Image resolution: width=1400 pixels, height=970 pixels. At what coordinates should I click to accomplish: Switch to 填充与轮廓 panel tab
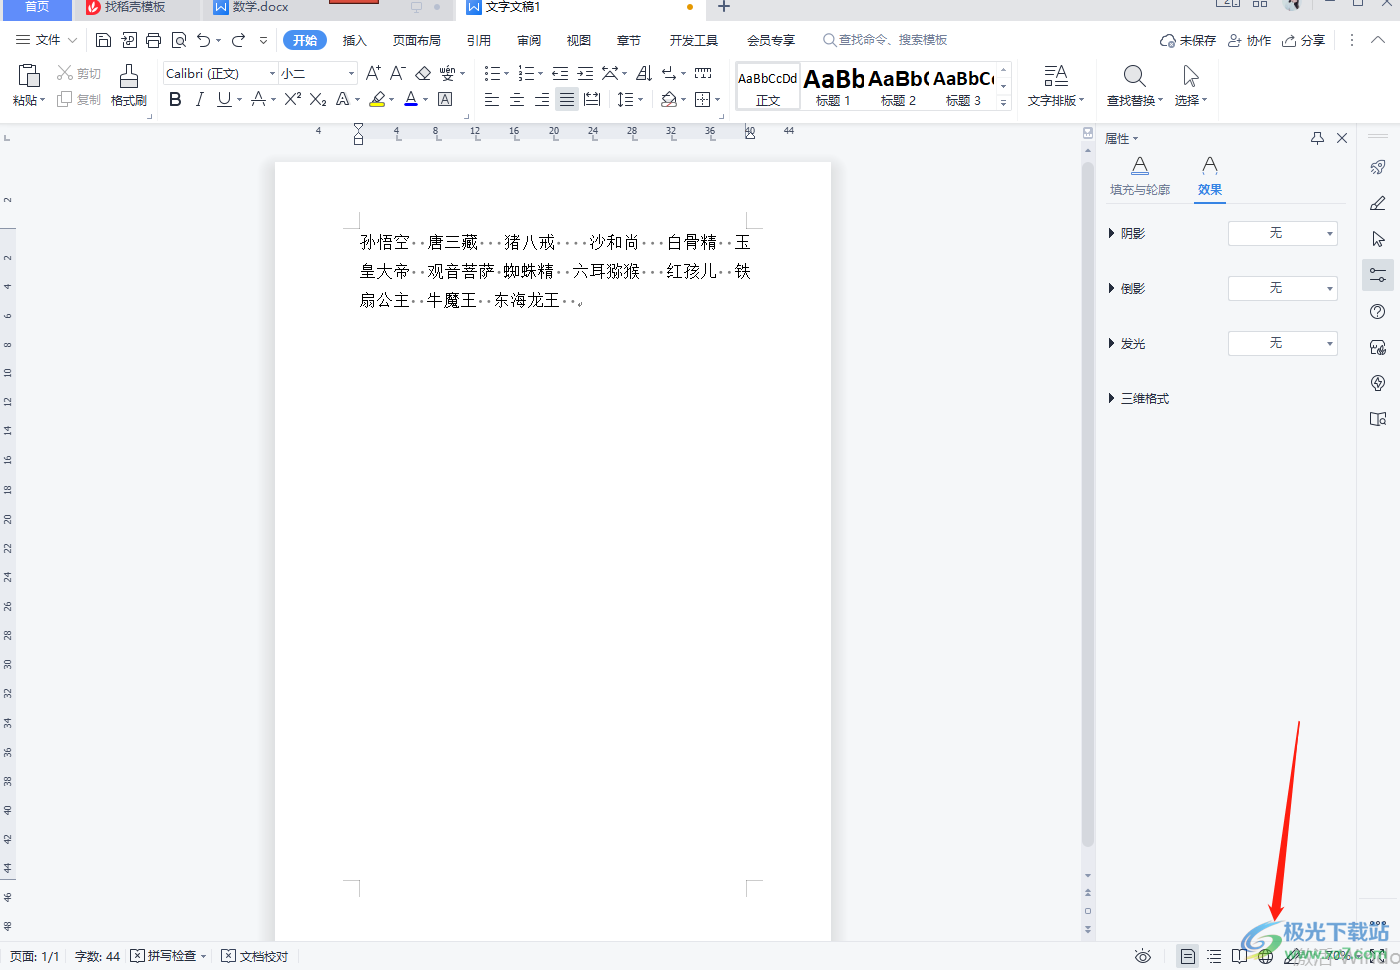[1140, 176]
